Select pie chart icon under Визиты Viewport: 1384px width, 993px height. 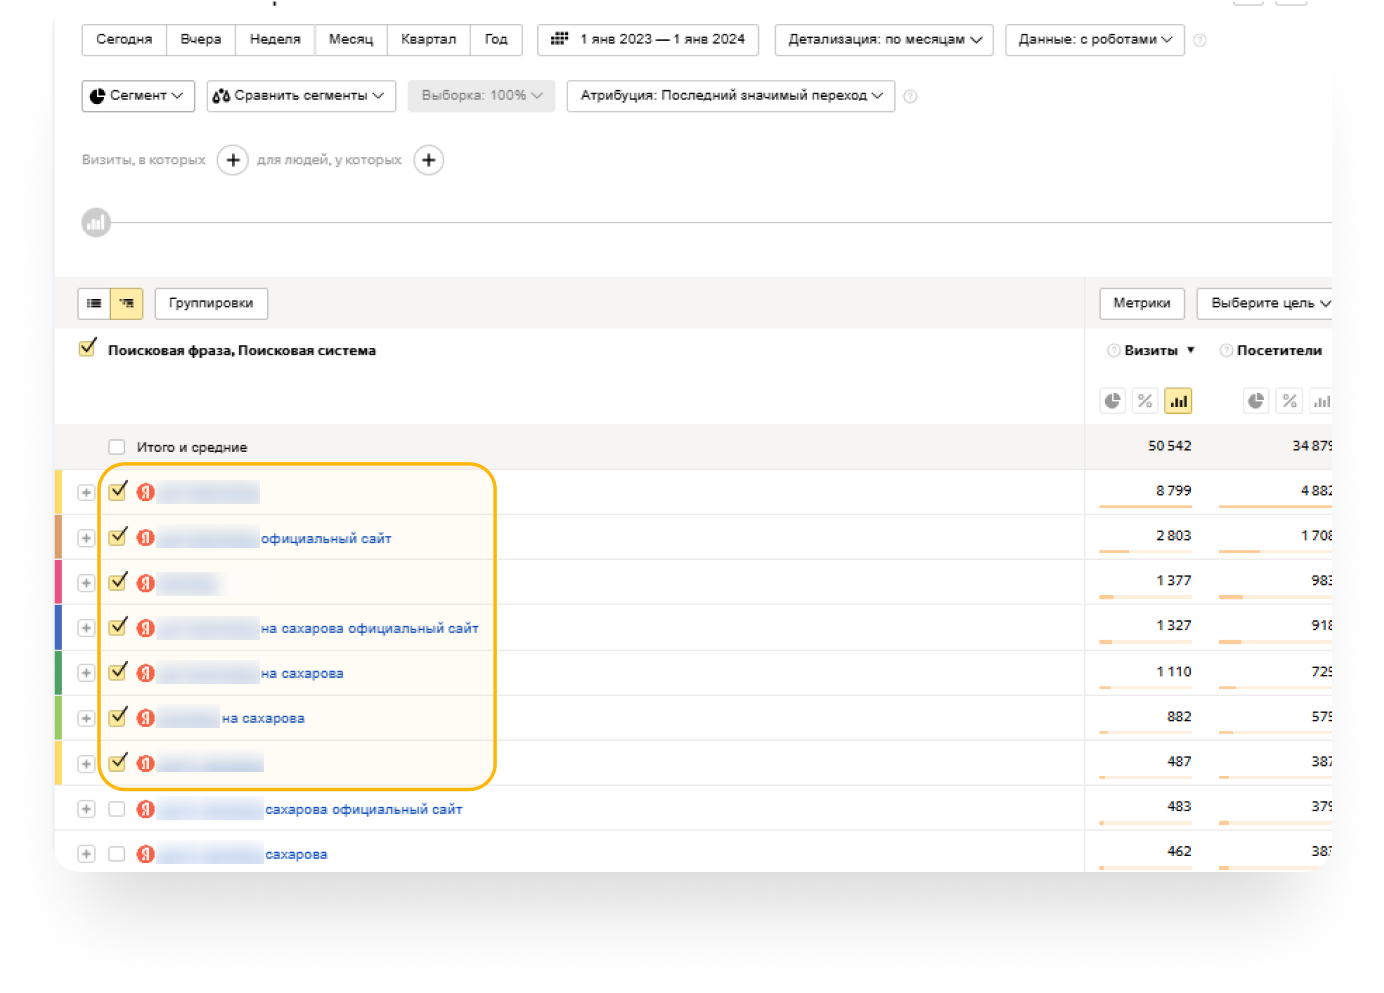(x=1113, y=401)
